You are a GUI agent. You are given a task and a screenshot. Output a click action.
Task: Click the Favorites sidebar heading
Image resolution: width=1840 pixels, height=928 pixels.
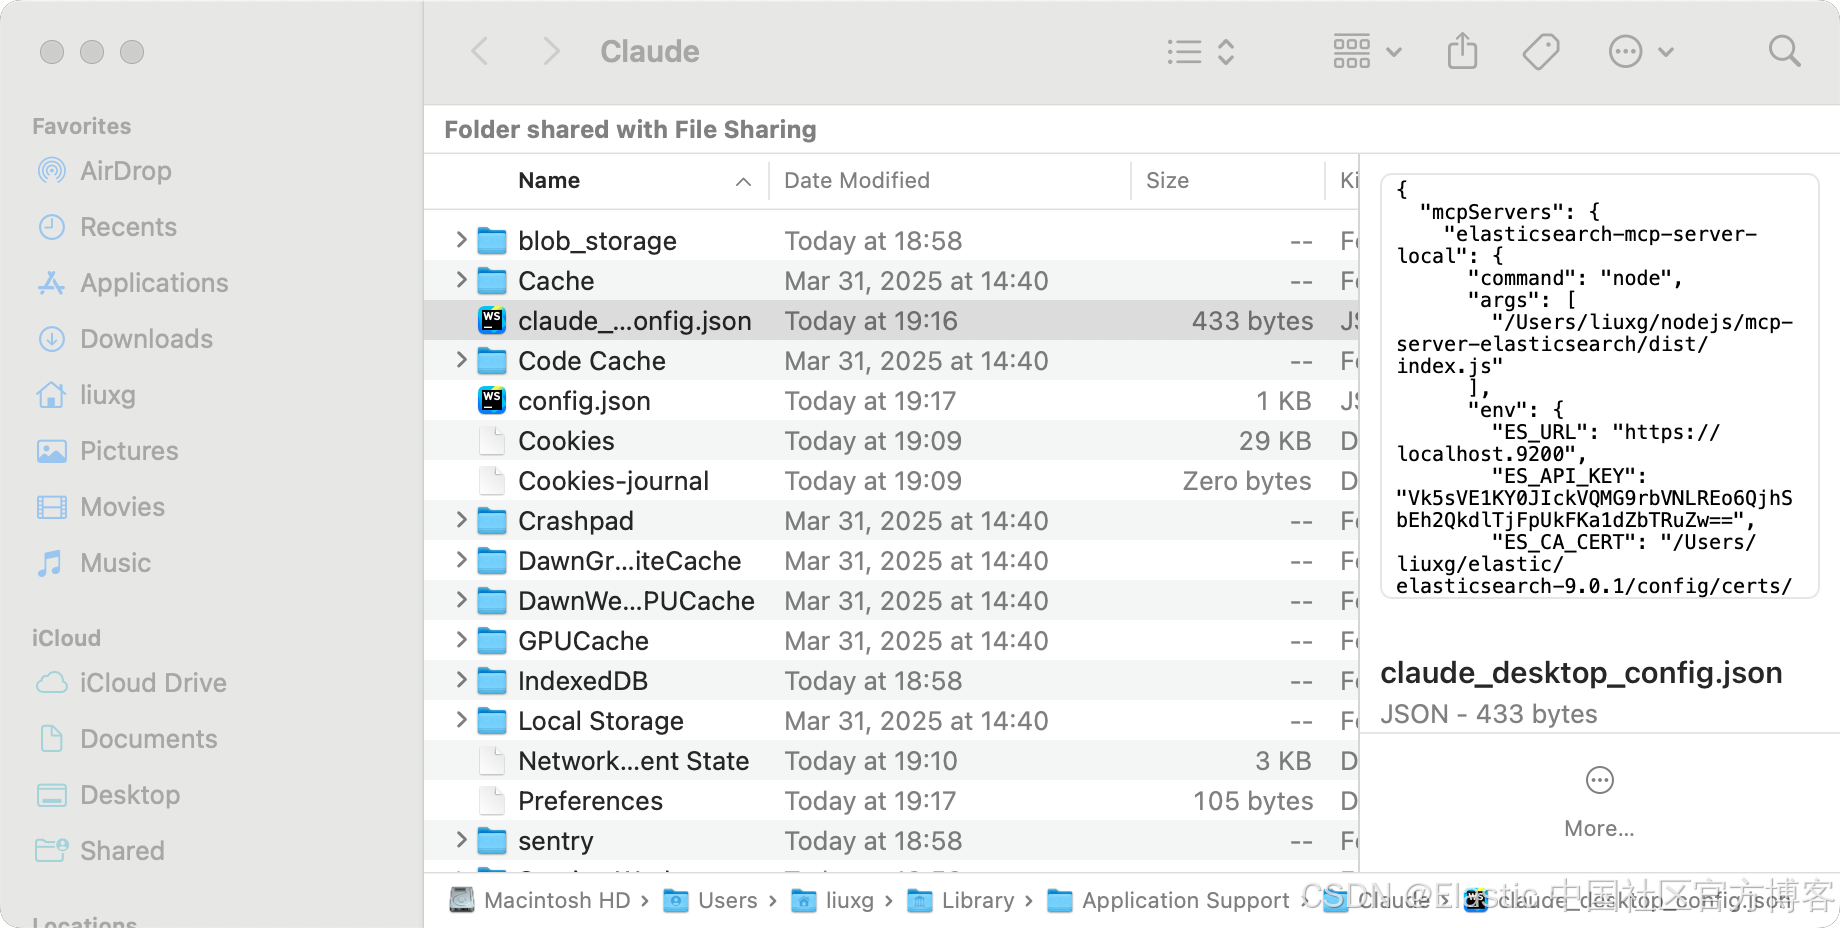[81, 126]
